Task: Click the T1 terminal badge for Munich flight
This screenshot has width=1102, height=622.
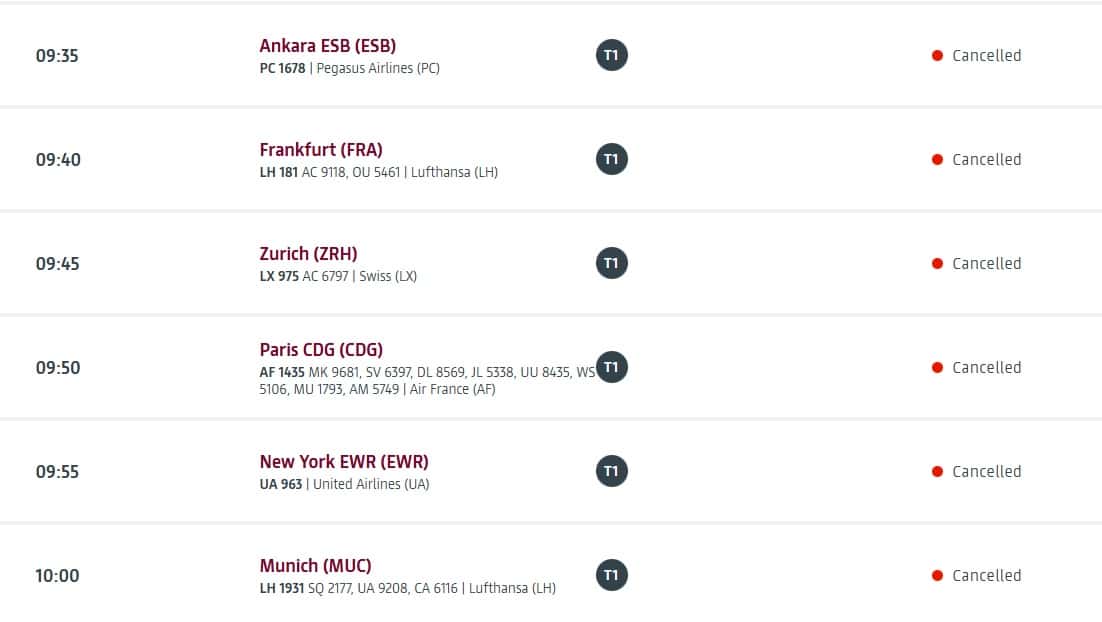Action: click(x=611, y=575)
